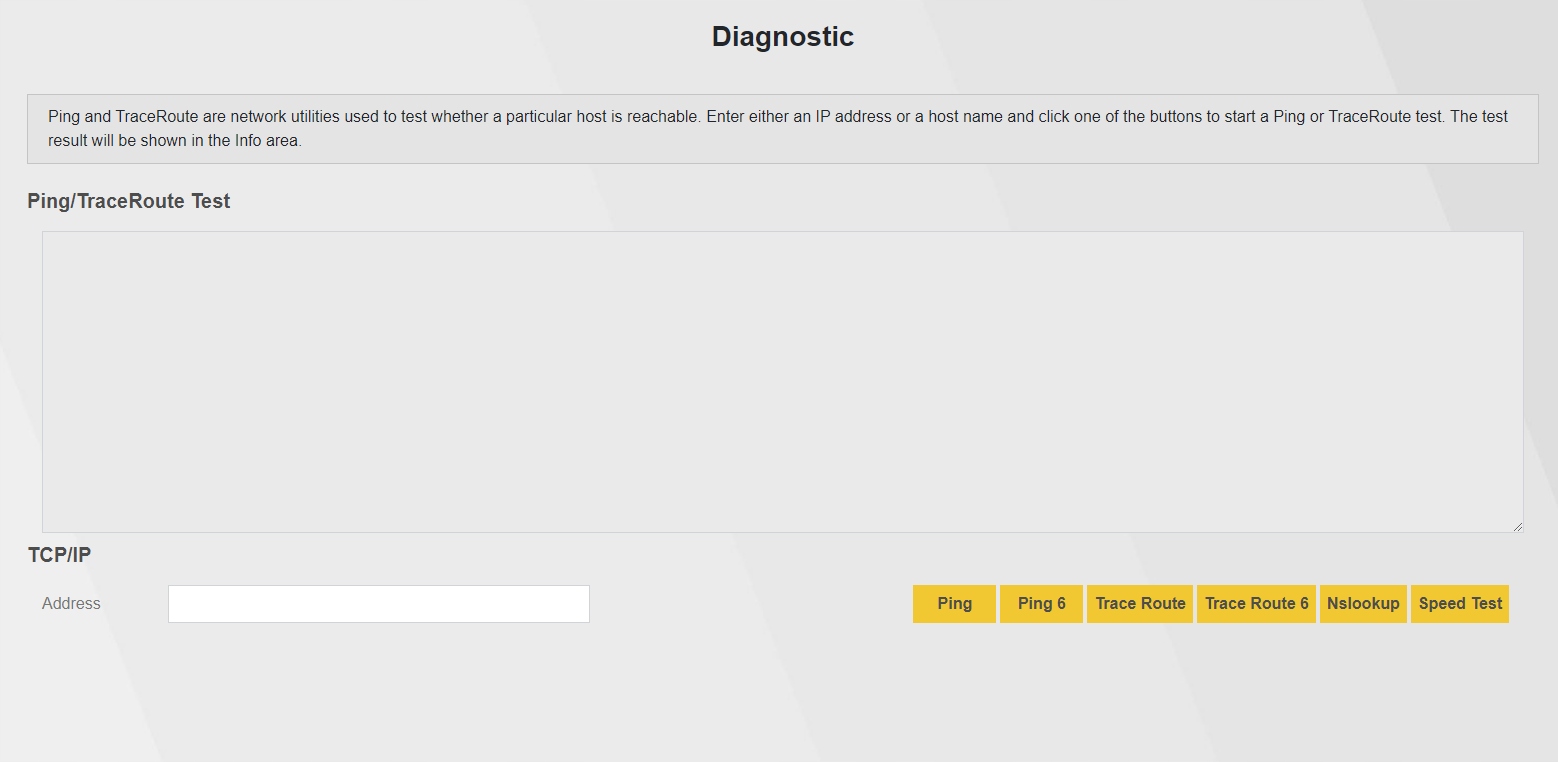Start an IPv6 test with Ping 6

point(1041,604)
